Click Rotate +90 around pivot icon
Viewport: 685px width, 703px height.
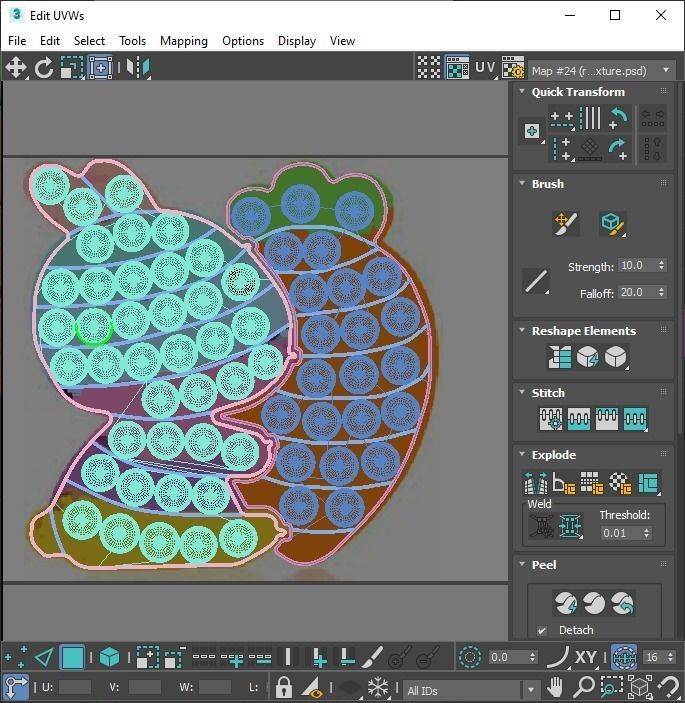618,118
